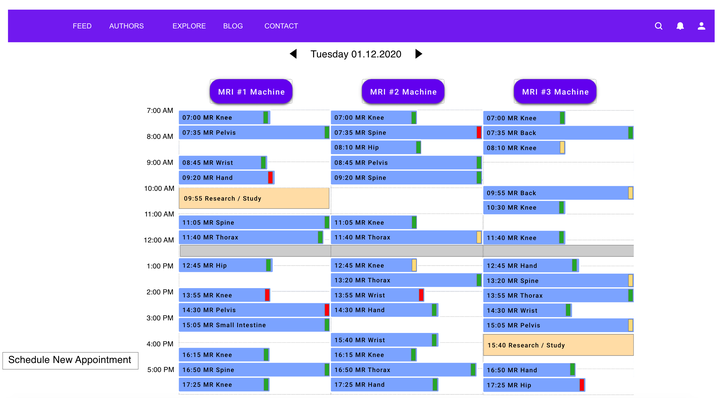Open the CONTACT nav link
The height and width of the screenshot is (398, 720).
(281, 26)
